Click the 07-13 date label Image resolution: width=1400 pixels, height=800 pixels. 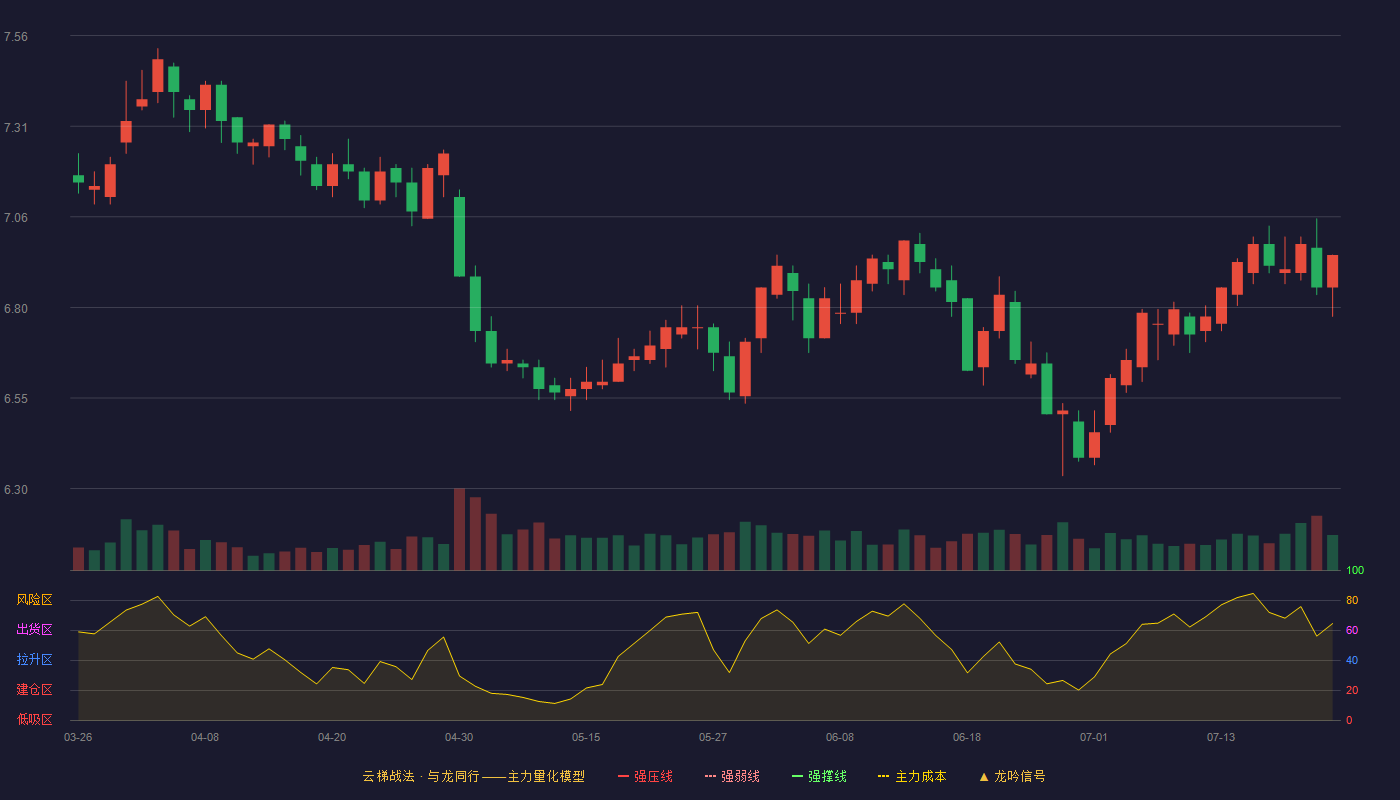coord(1221,737)
